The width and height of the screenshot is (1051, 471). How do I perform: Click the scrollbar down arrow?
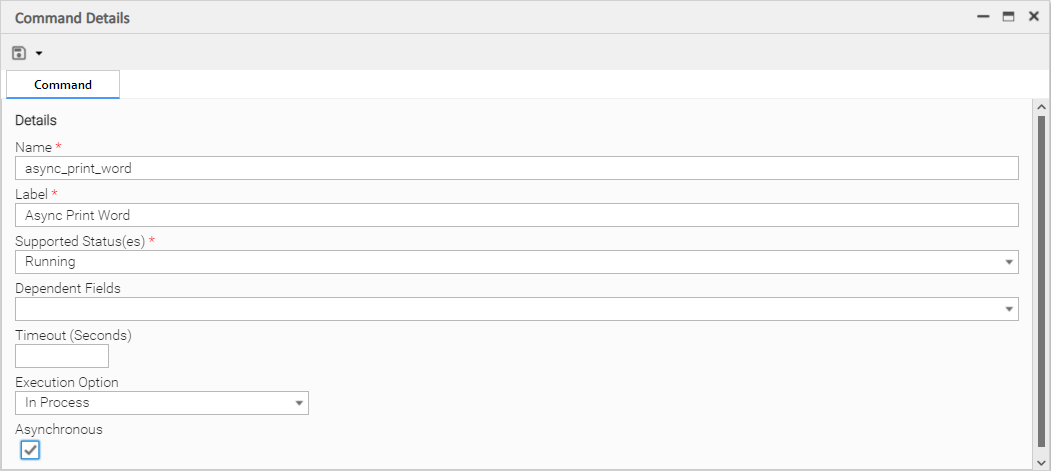pos(1041,461)
